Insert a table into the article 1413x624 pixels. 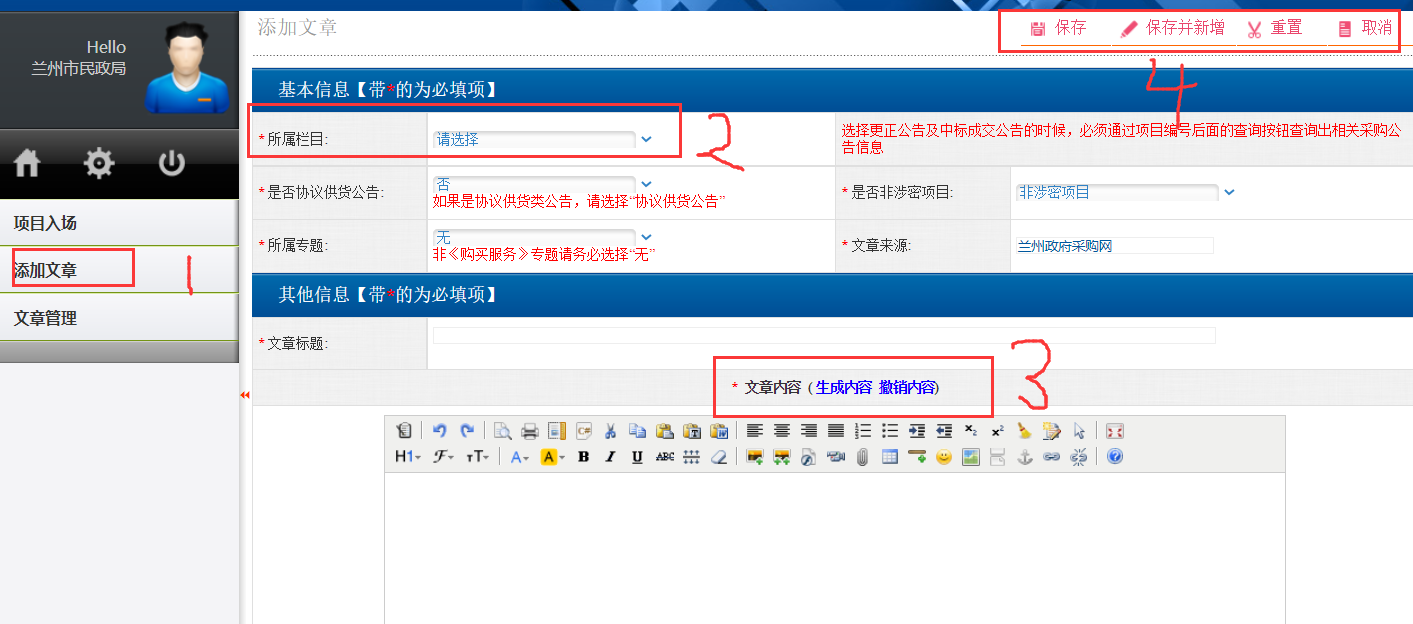click(x=890, y=457)
